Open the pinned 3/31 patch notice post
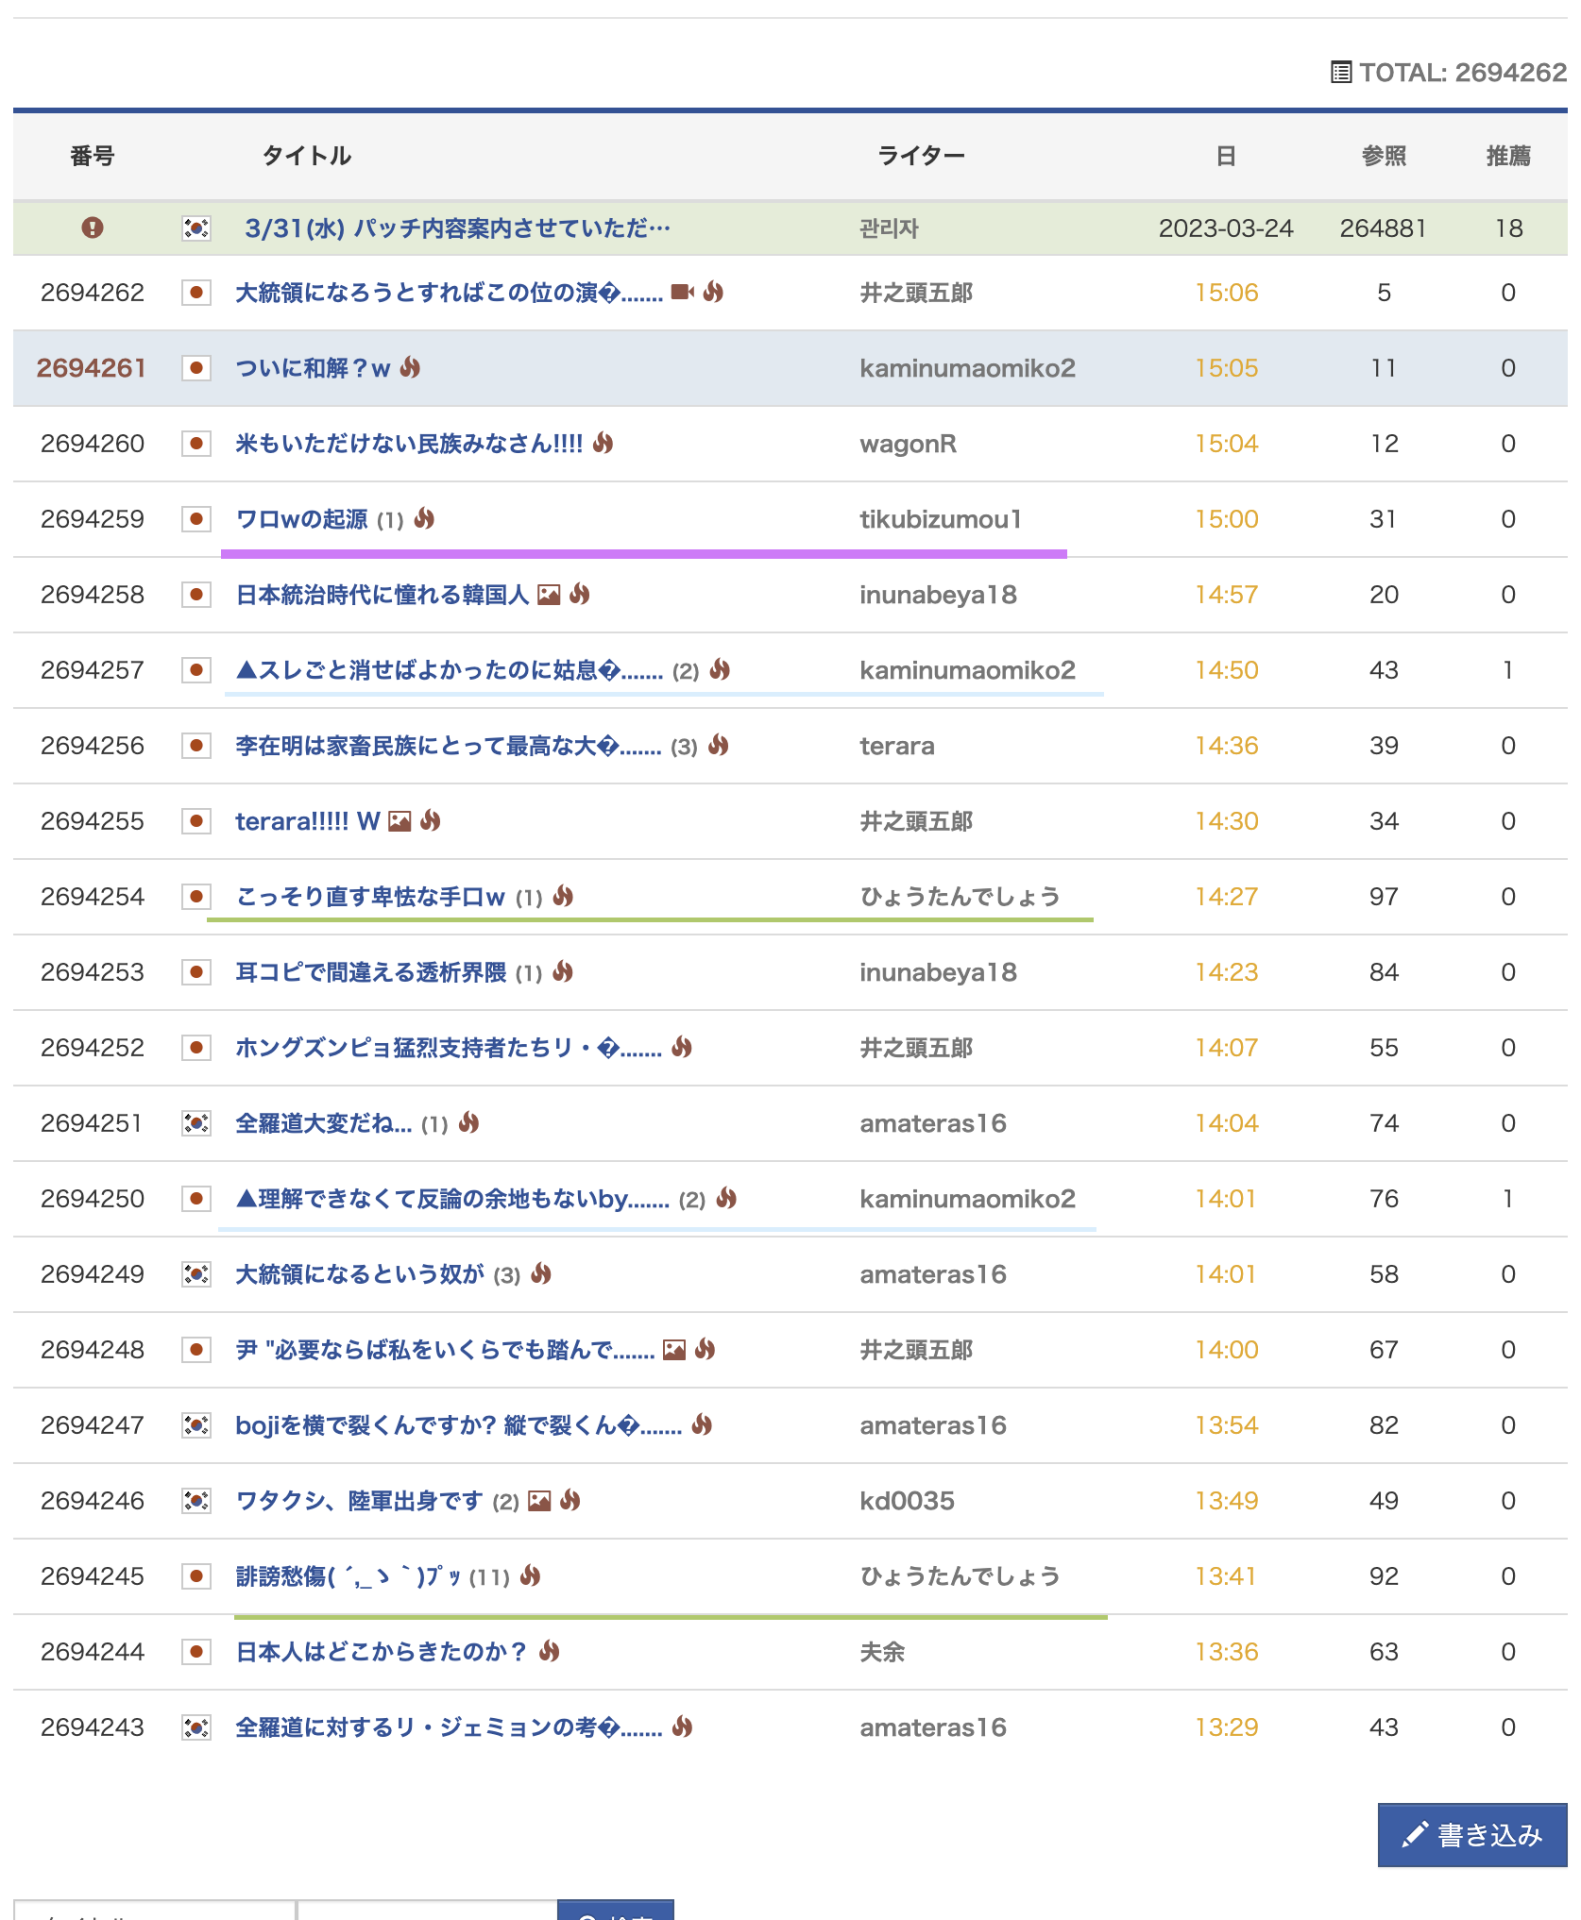This screenshot has width=1581, height=1920. 457,228
